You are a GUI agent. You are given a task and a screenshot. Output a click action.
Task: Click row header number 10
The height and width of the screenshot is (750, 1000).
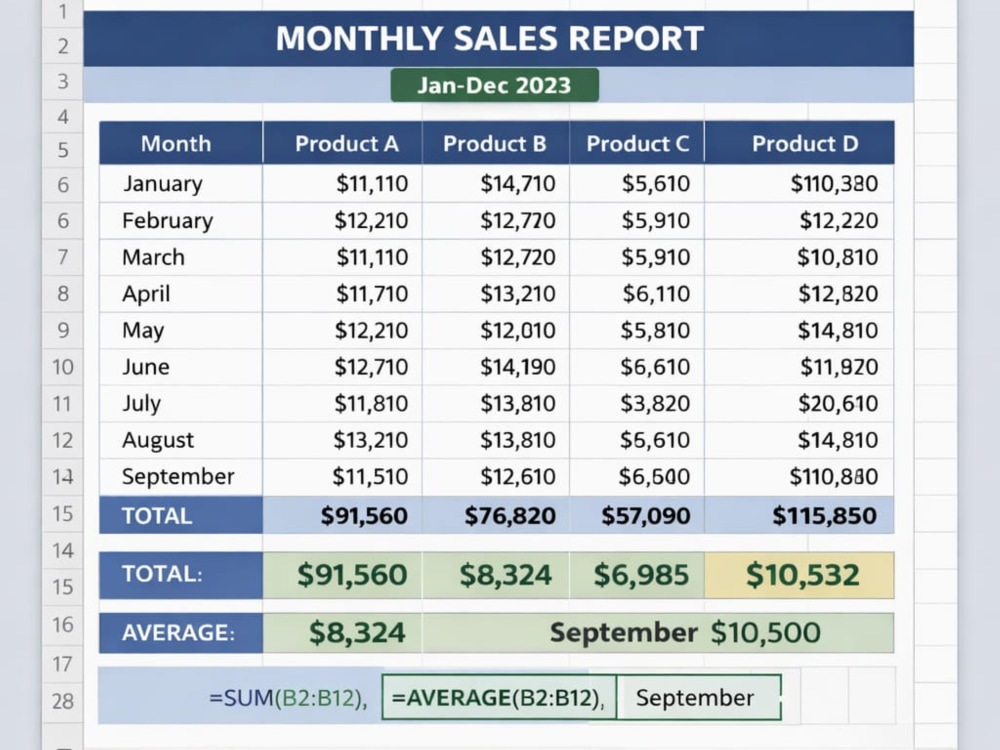[62, 367]
